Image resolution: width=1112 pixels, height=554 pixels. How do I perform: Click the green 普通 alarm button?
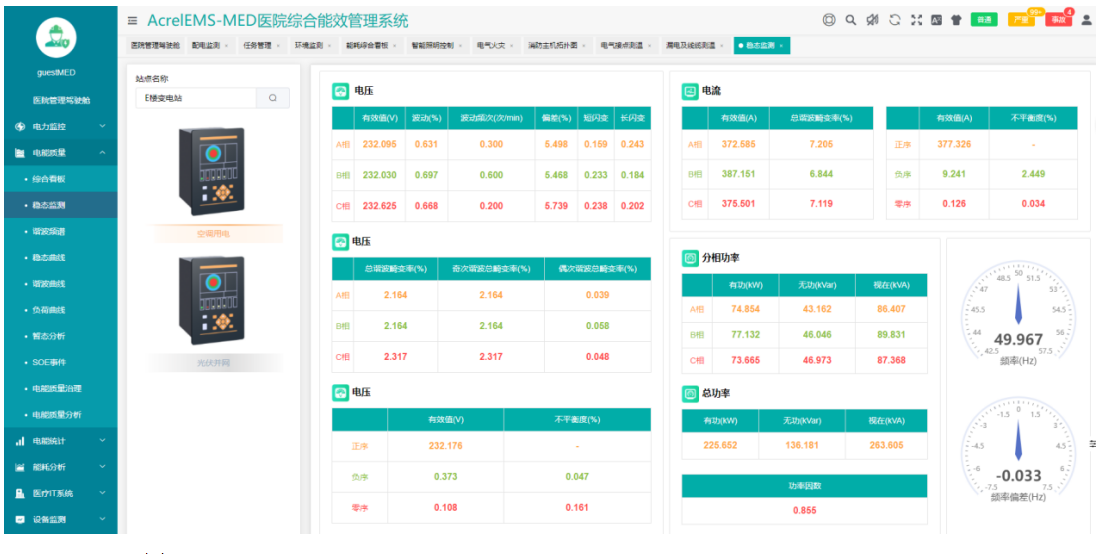click(985, 20)
